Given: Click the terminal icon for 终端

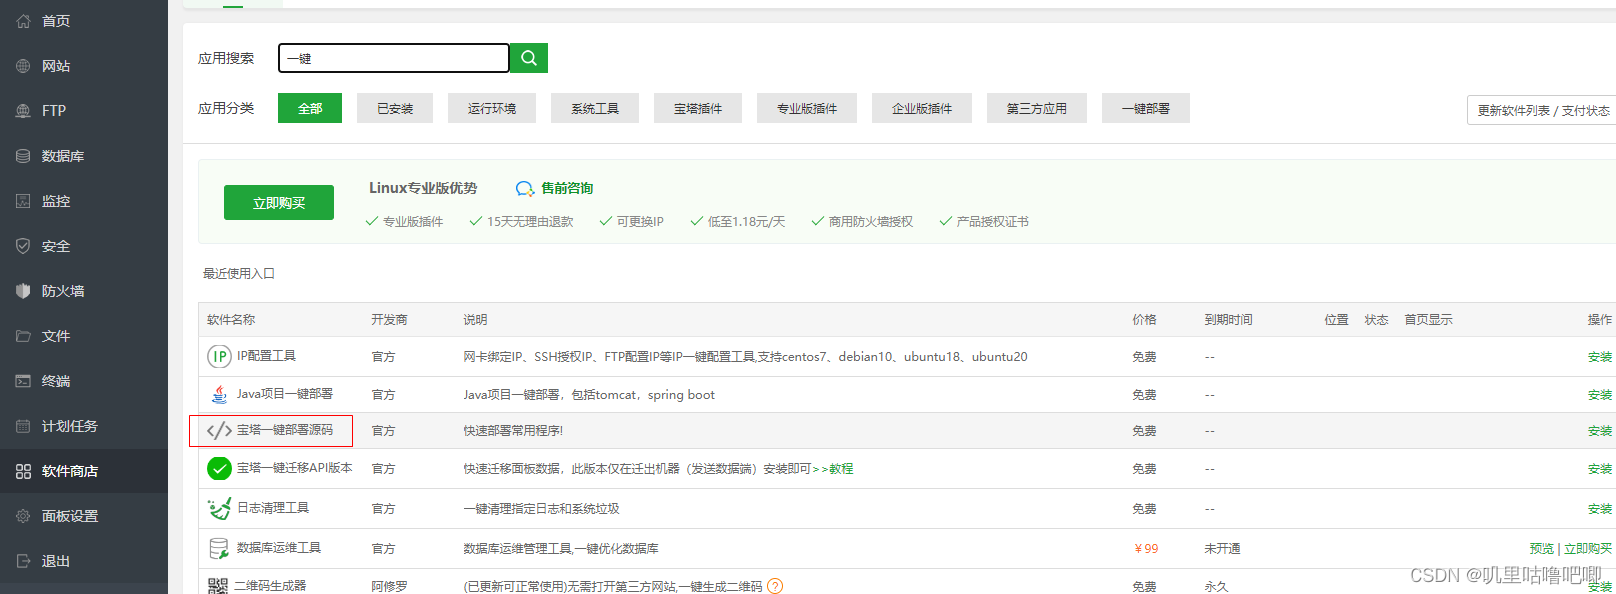Looking at the screenshot, I should tap(23, 381).
